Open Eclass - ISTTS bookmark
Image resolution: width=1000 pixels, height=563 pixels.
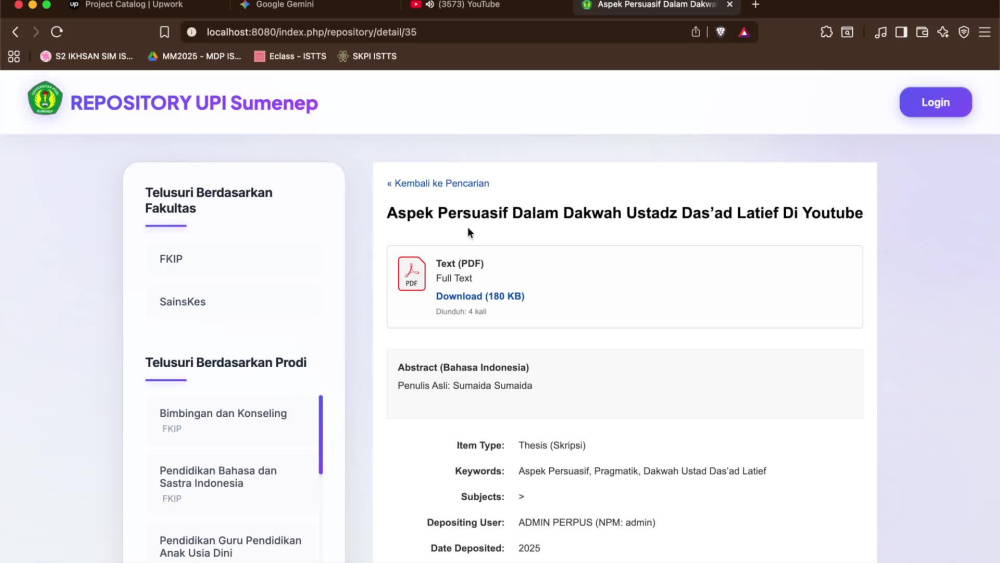290,56
